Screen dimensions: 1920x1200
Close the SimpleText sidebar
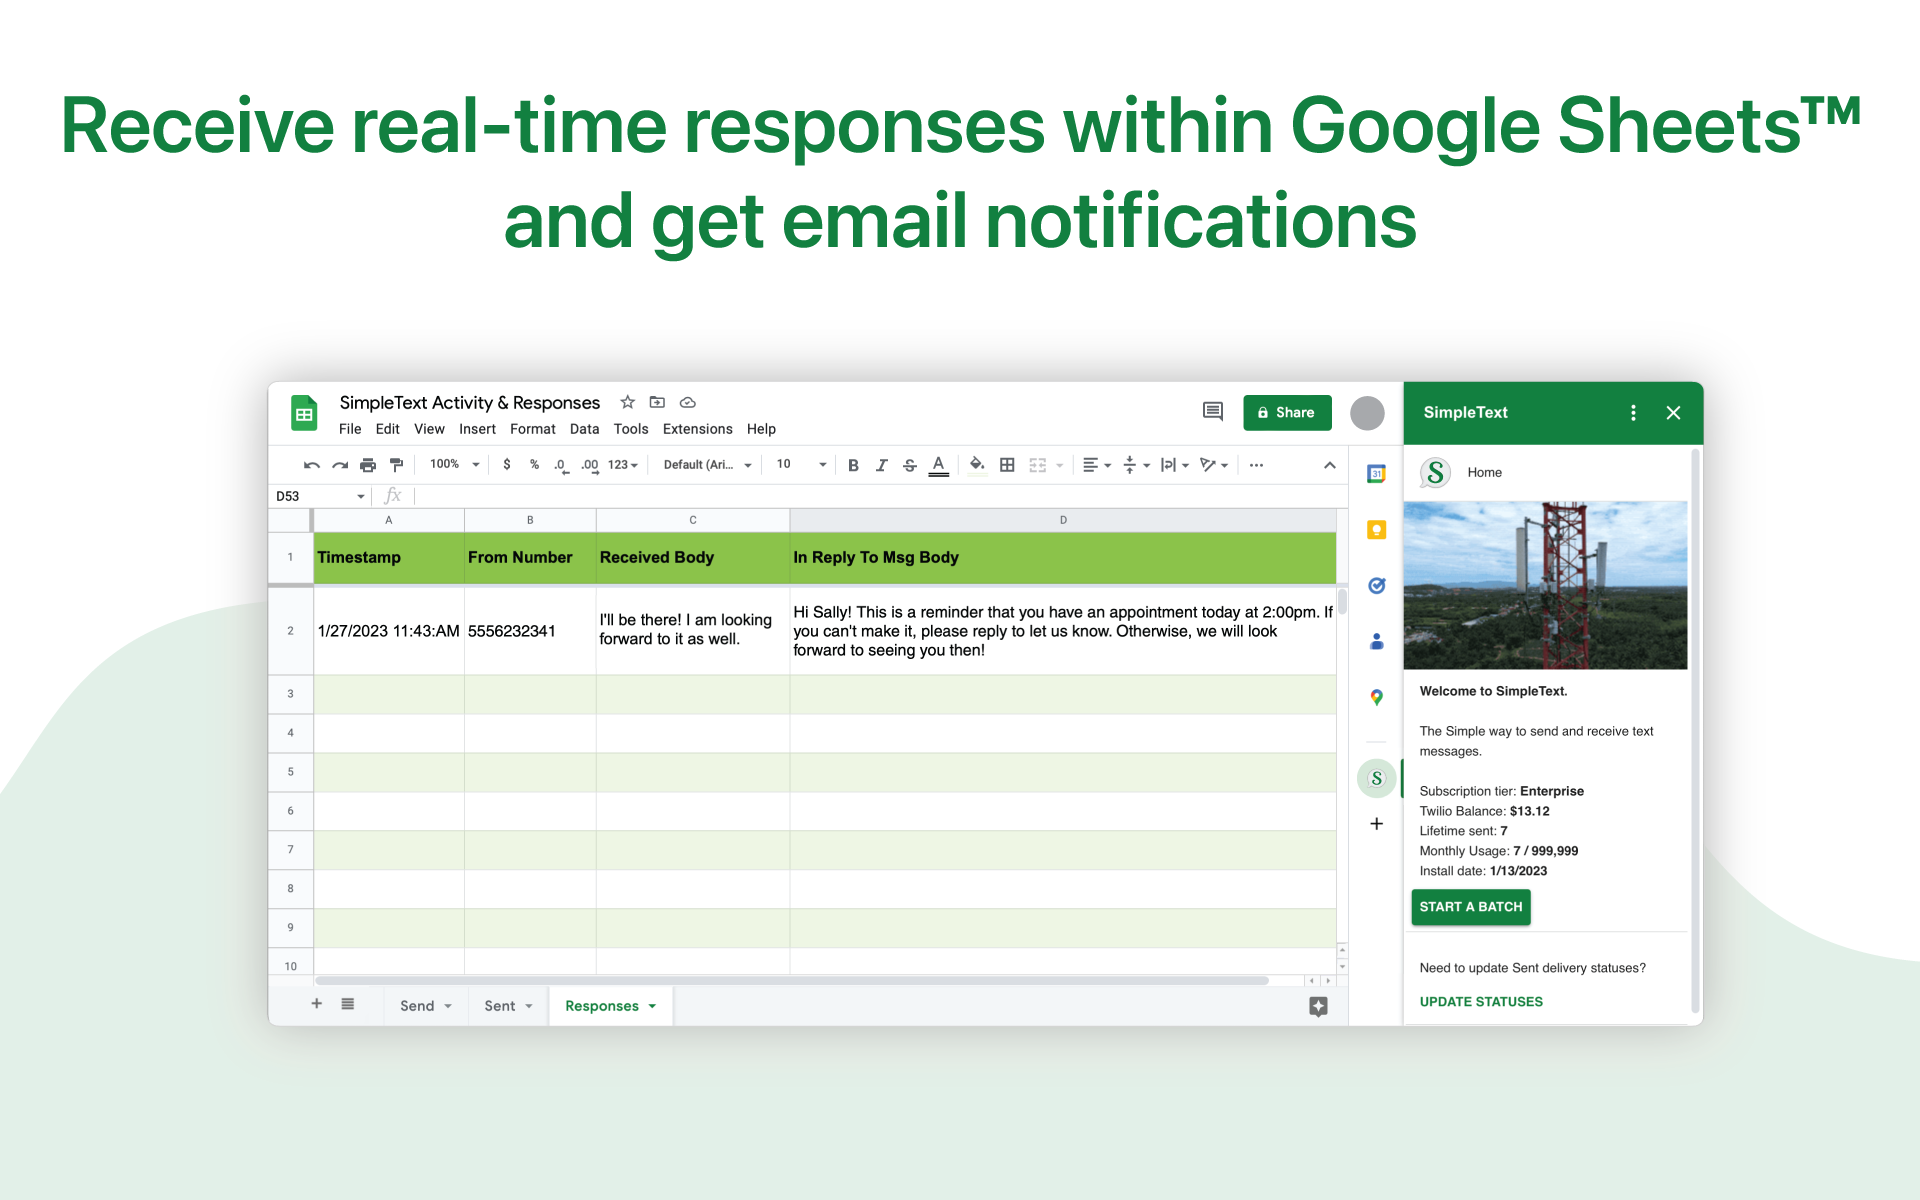click(1673, 412)
